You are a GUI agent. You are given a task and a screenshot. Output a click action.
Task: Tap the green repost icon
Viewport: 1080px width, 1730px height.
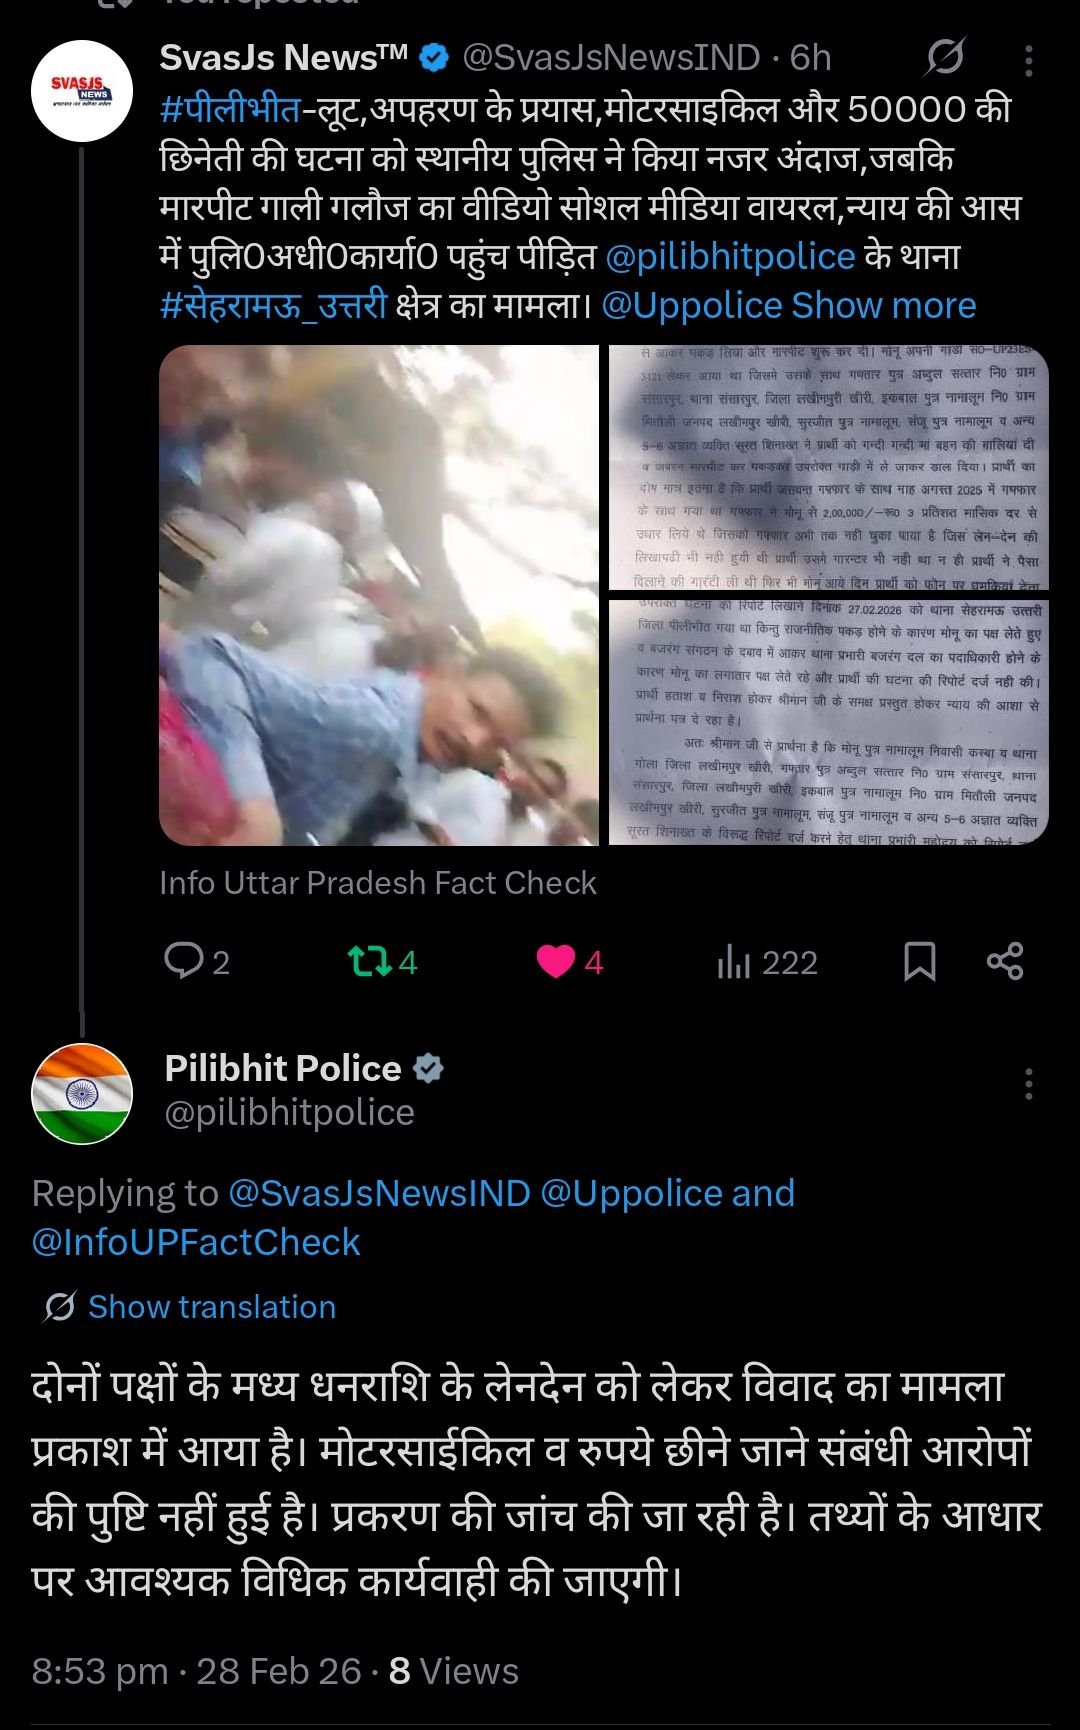coord(368,962)
